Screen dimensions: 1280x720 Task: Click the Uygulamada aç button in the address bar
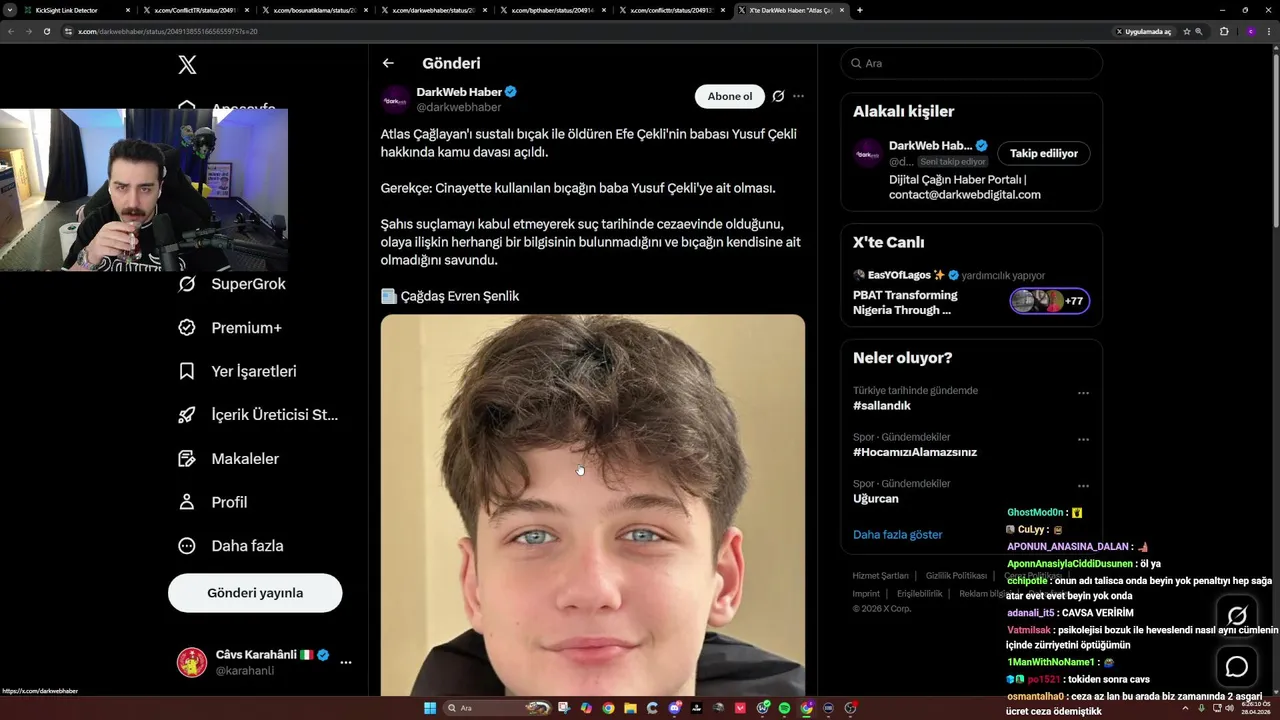pos(1144,31)
